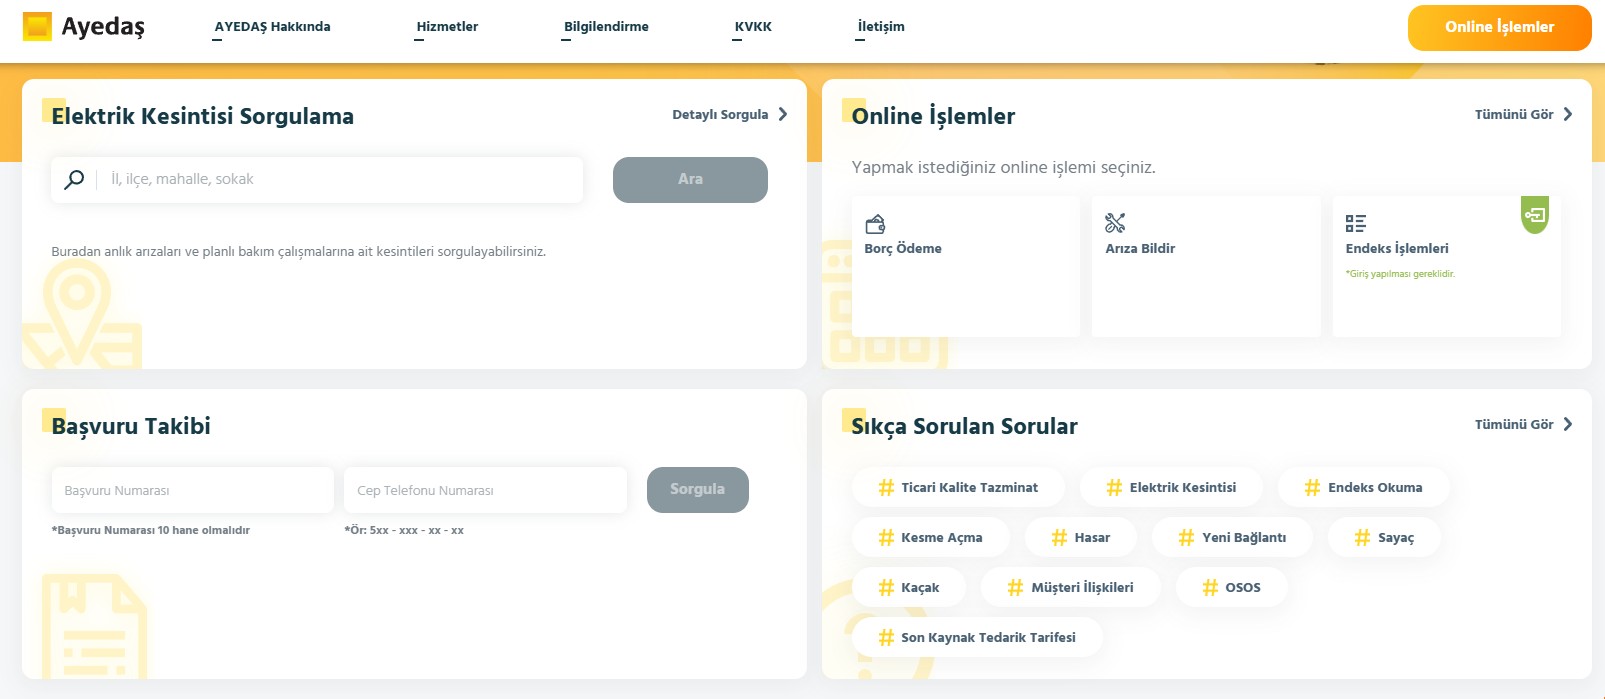1605x699 pixels.
Task: Expand Detaylı Sorgula chevron arrow
Action: coord(783,115)
